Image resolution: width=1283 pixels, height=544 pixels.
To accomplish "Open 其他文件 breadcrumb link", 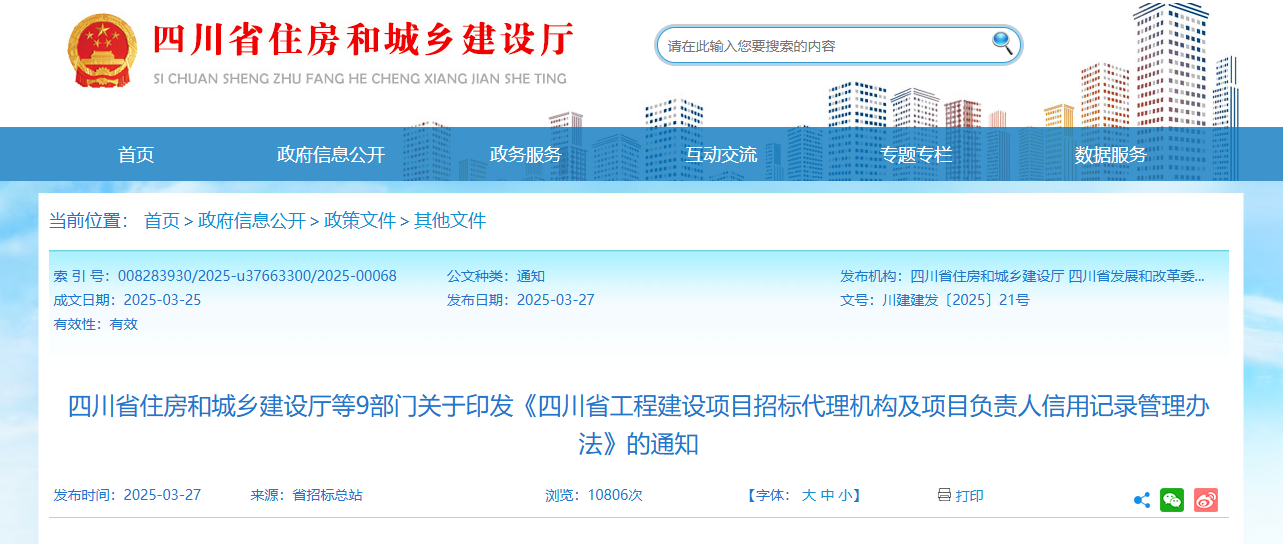I will [450, 221].
